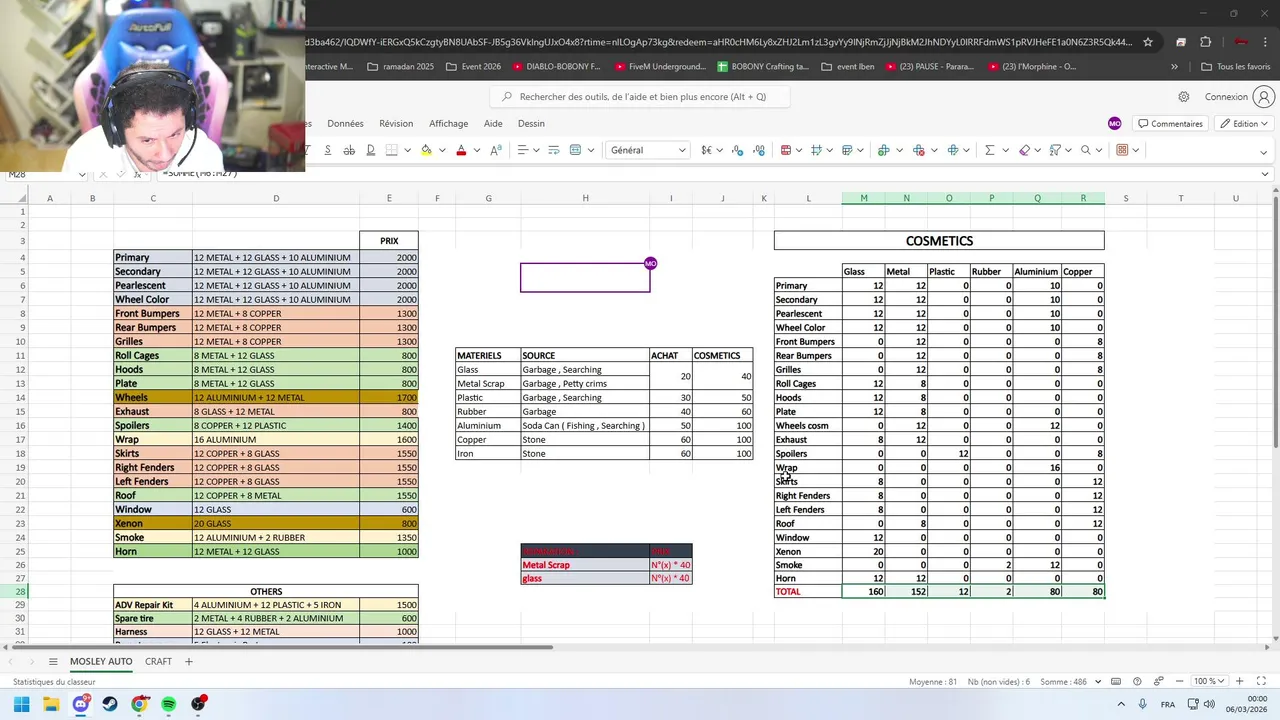Apply the red font color
1280x720 pixels.
[x=461, y=150]
